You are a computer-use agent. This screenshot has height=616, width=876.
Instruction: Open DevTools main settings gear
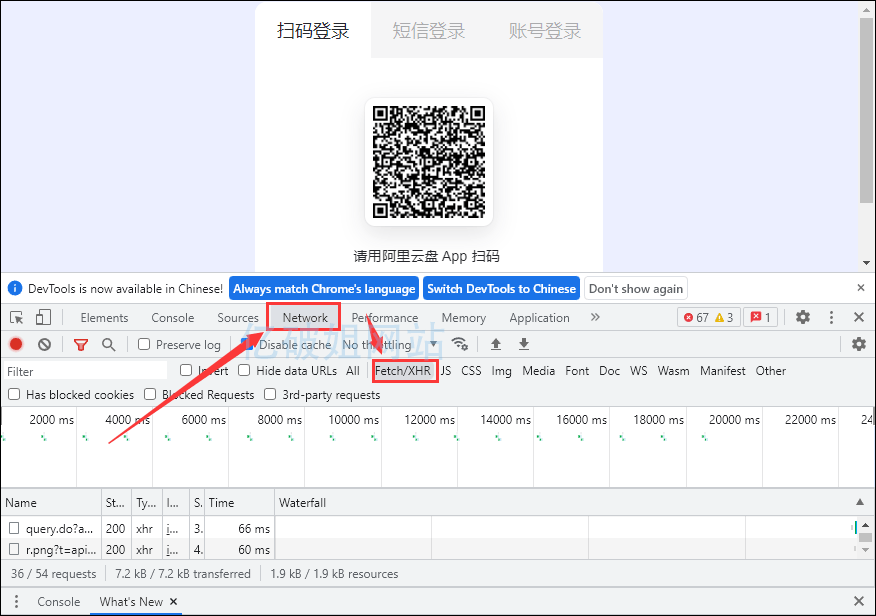click(803, 317)
